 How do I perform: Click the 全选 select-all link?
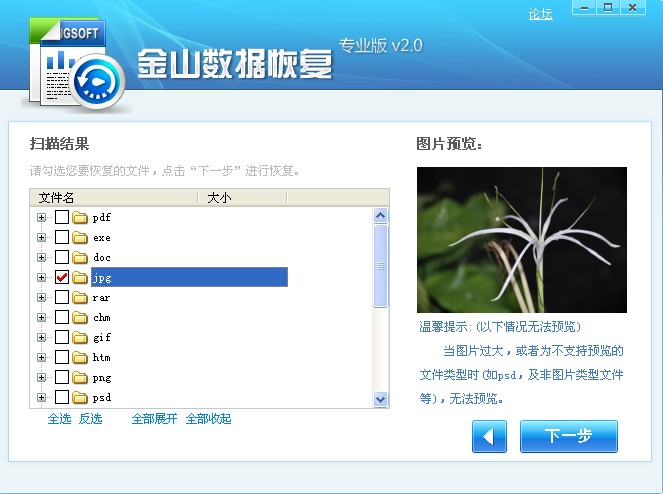tap(60, 419)
